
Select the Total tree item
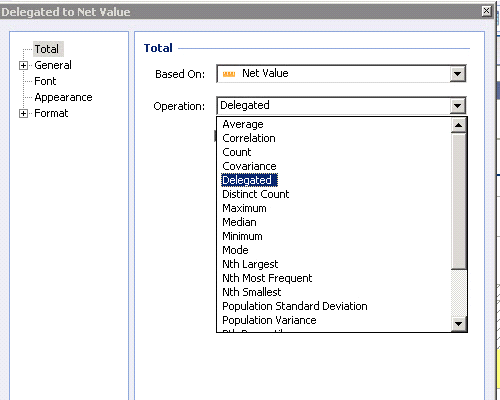point(47,49)
